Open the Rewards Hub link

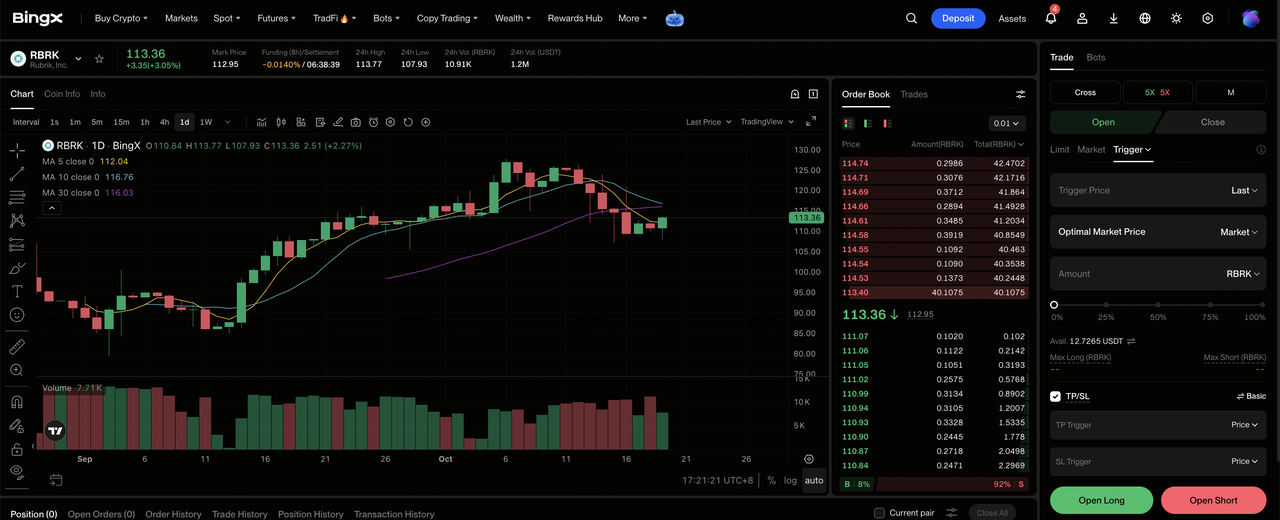click(575, 18)
